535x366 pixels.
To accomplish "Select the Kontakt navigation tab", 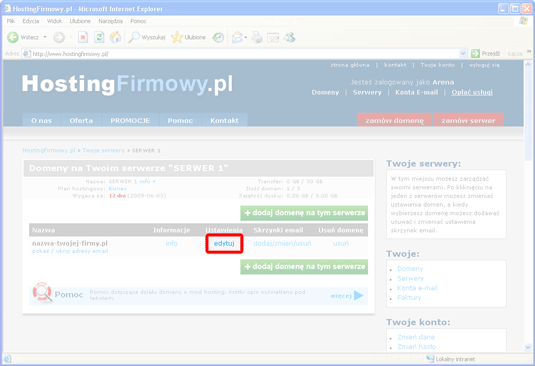I will tap(224, 120).
